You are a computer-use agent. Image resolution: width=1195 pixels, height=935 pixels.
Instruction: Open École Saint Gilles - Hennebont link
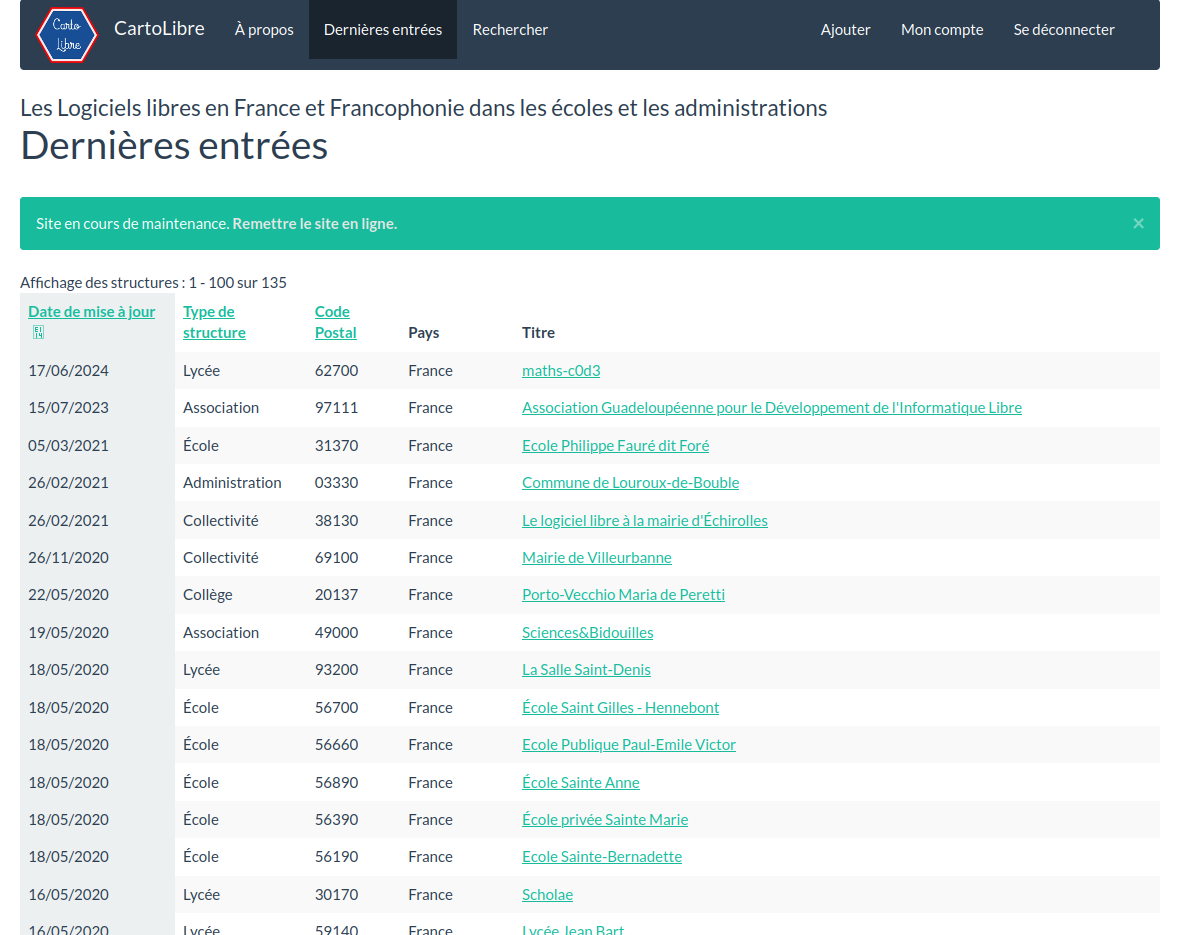pyautogui.click(x=620, y=708)
